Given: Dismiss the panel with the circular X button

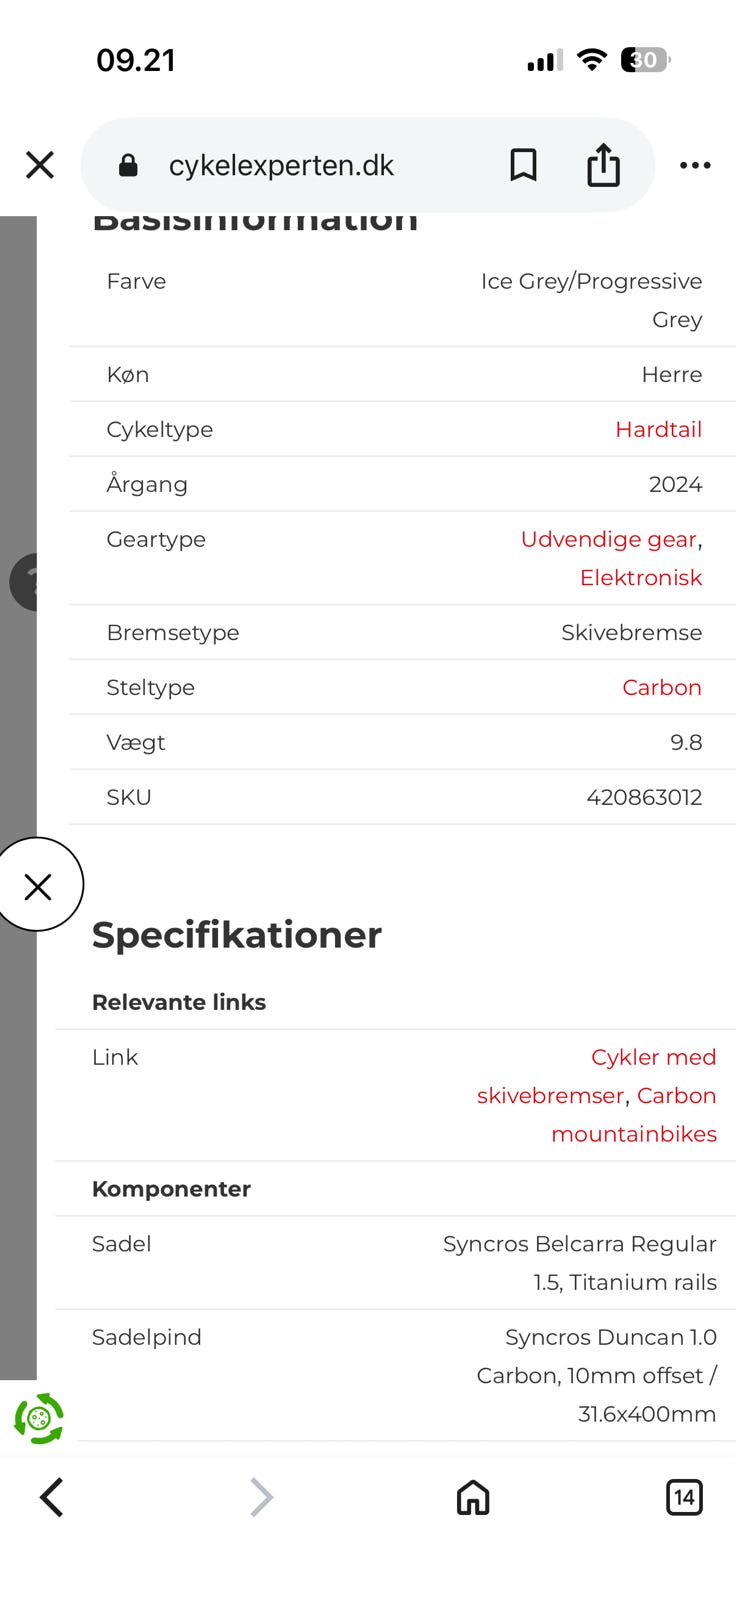Looking at the screenshot, I should [38, 885].
